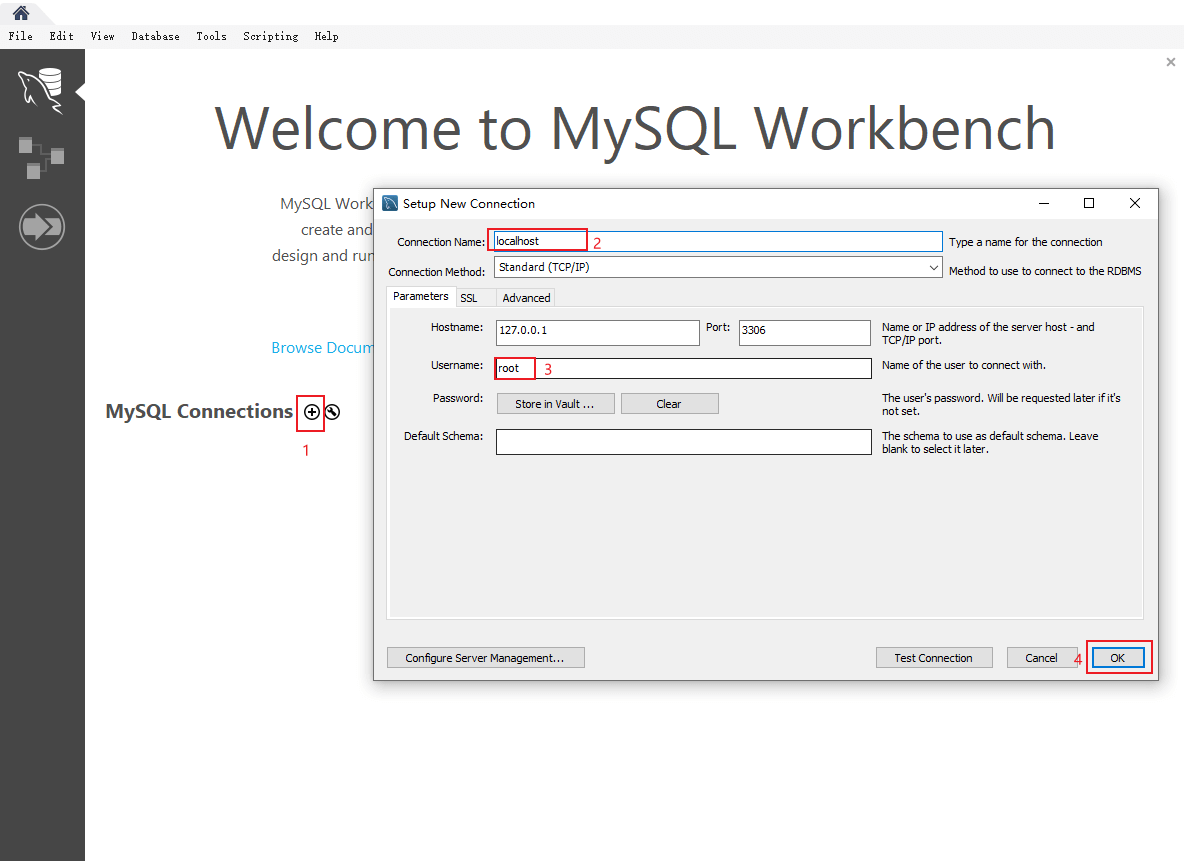The image size is (1184, 861).
Task: Click the Port input field
Action: pyautogui.click(x=804, y=332)
